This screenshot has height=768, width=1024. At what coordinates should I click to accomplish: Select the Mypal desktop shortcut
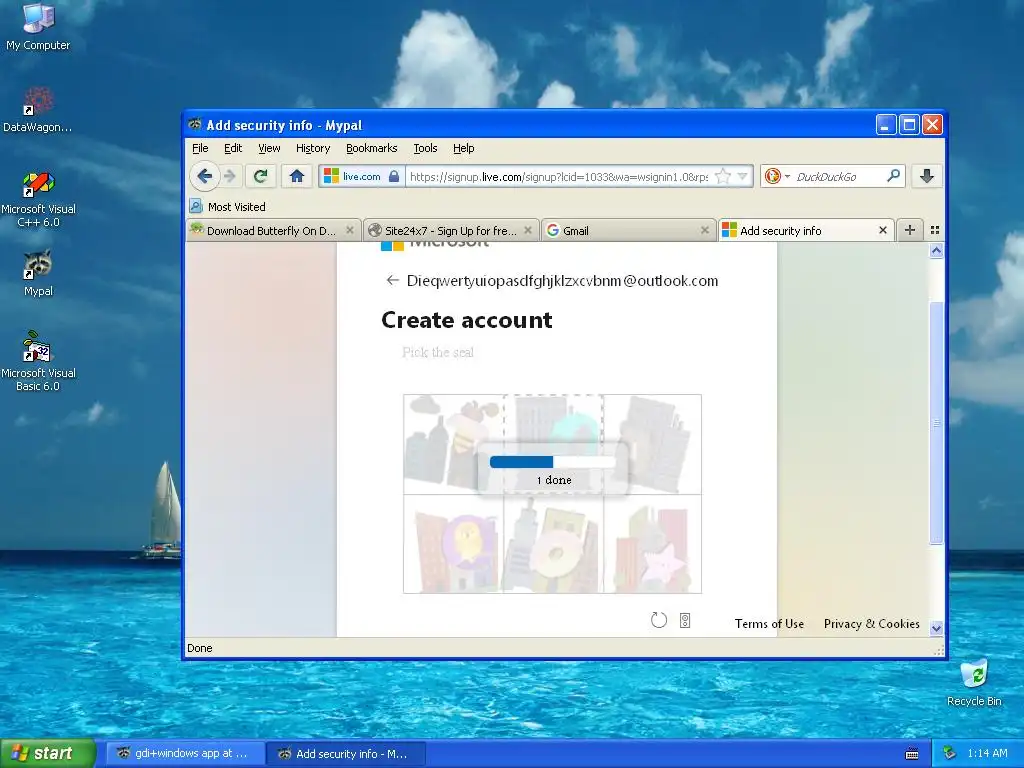pos(38,273)
